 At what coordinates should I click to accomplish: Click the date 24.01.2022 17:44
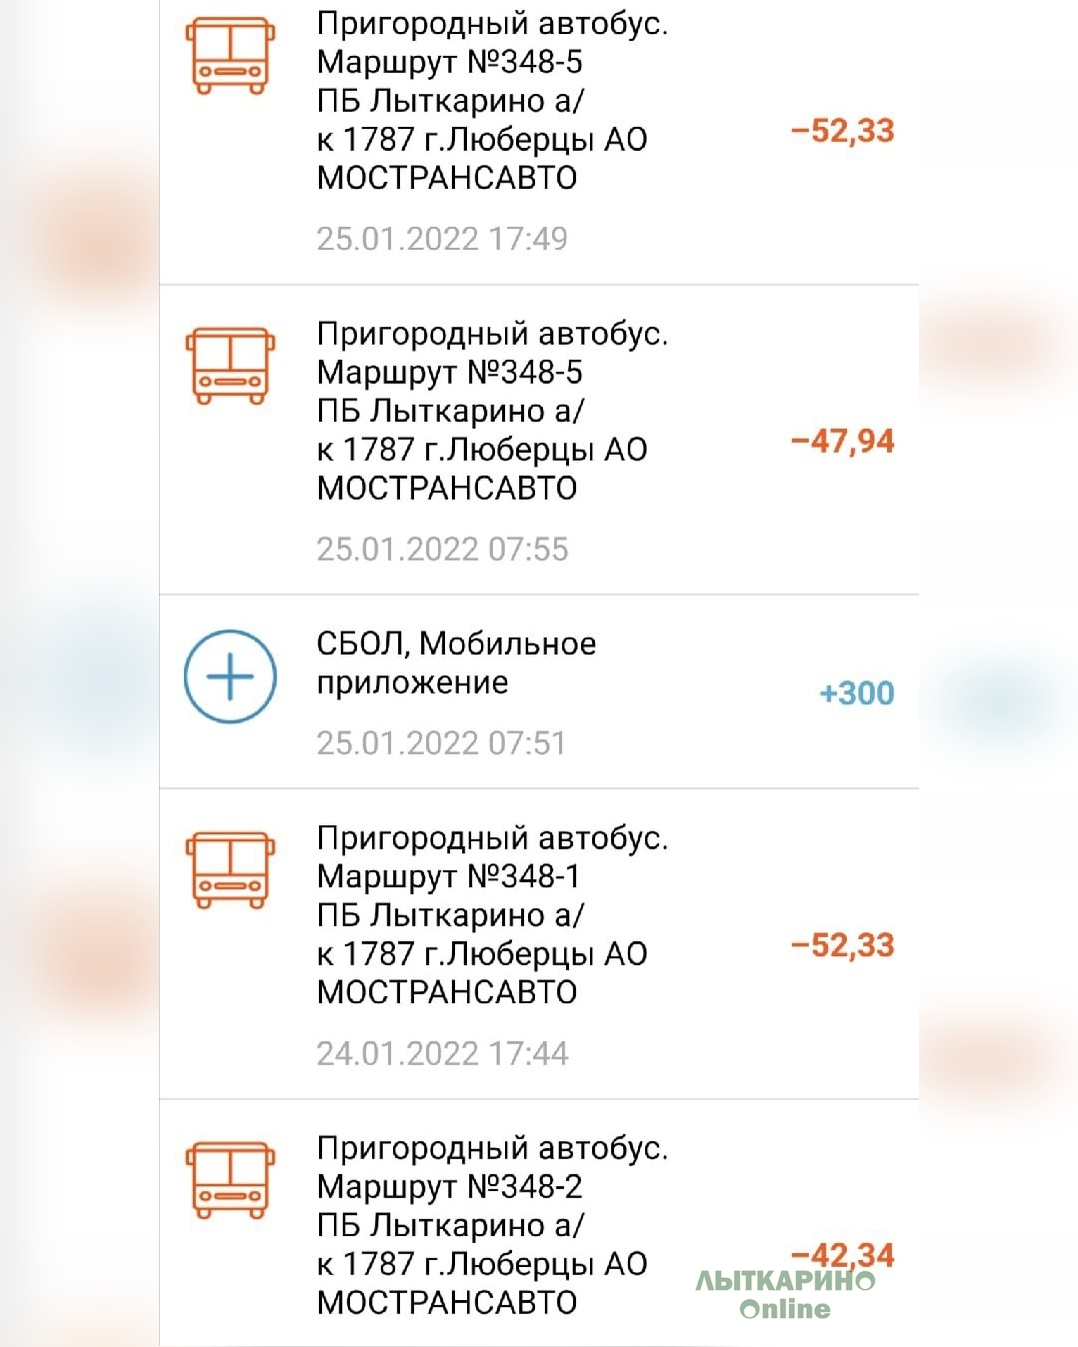coord(442,1053)
